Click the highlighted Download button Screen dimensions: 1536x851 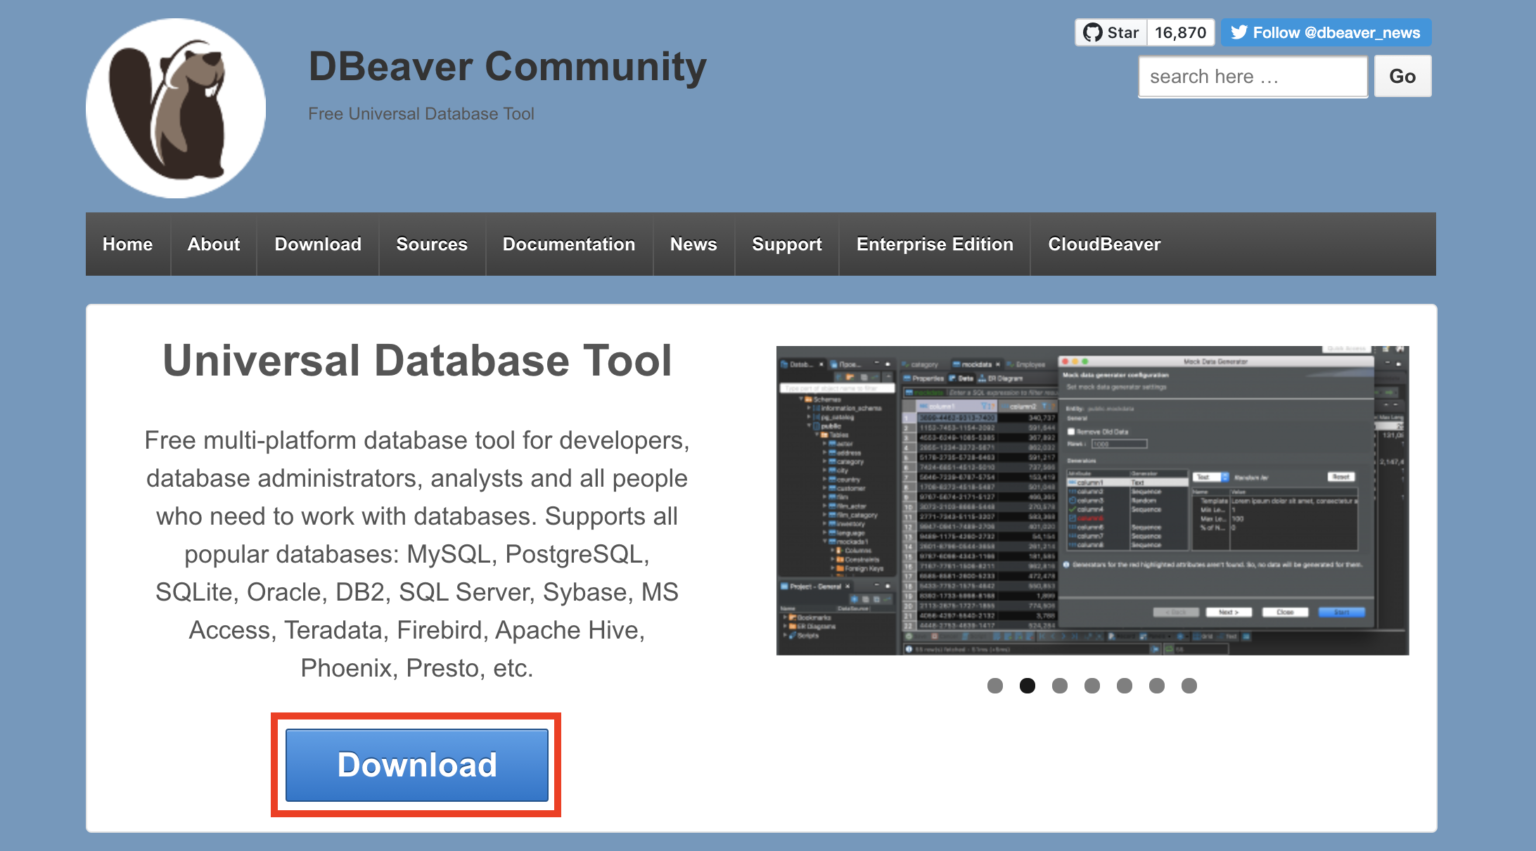416,764
